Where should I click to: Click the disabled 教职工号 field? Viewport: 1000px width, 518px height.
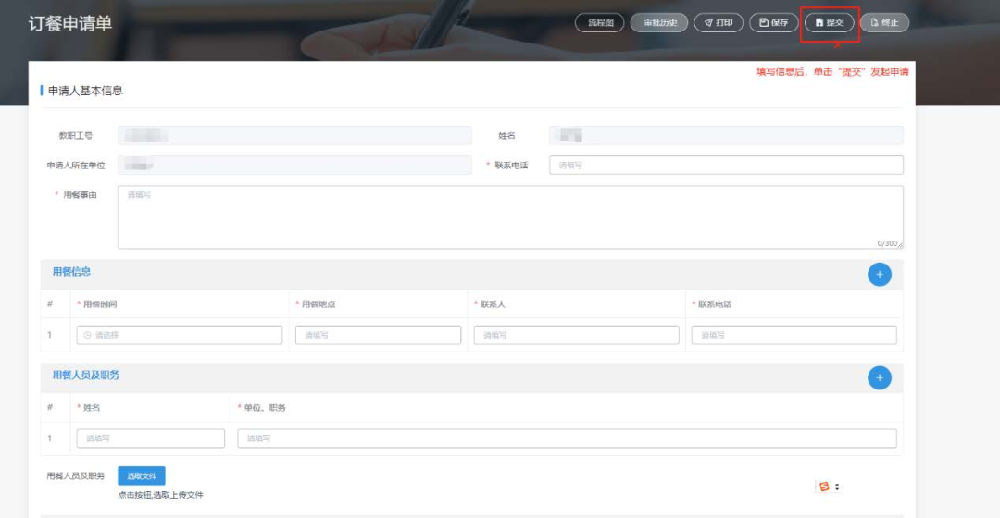[294, 135]
